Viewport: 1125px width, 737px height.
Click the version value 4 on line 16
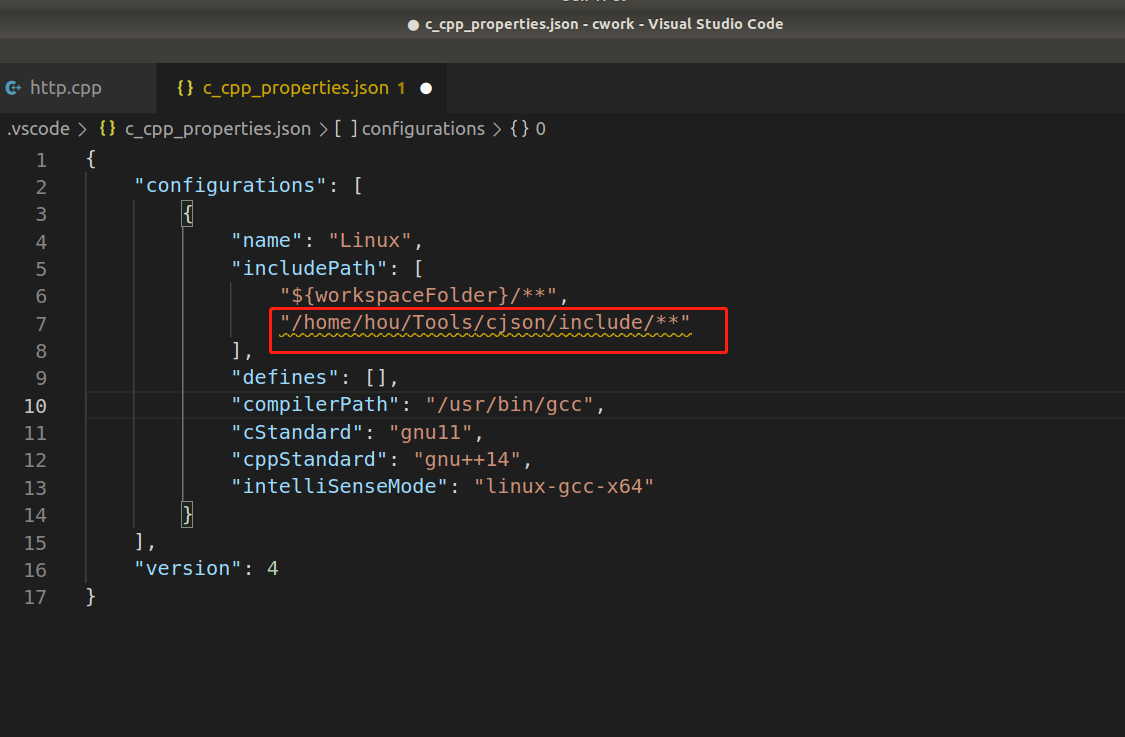click(272, 568)
